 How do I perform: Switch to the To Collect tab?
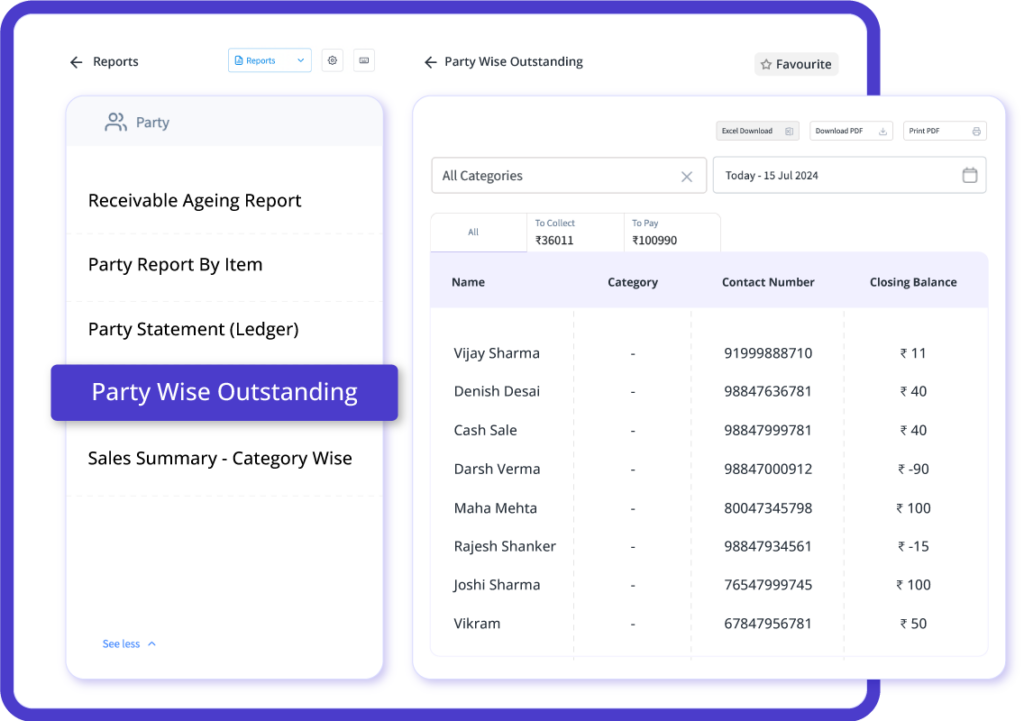point(574,232)
